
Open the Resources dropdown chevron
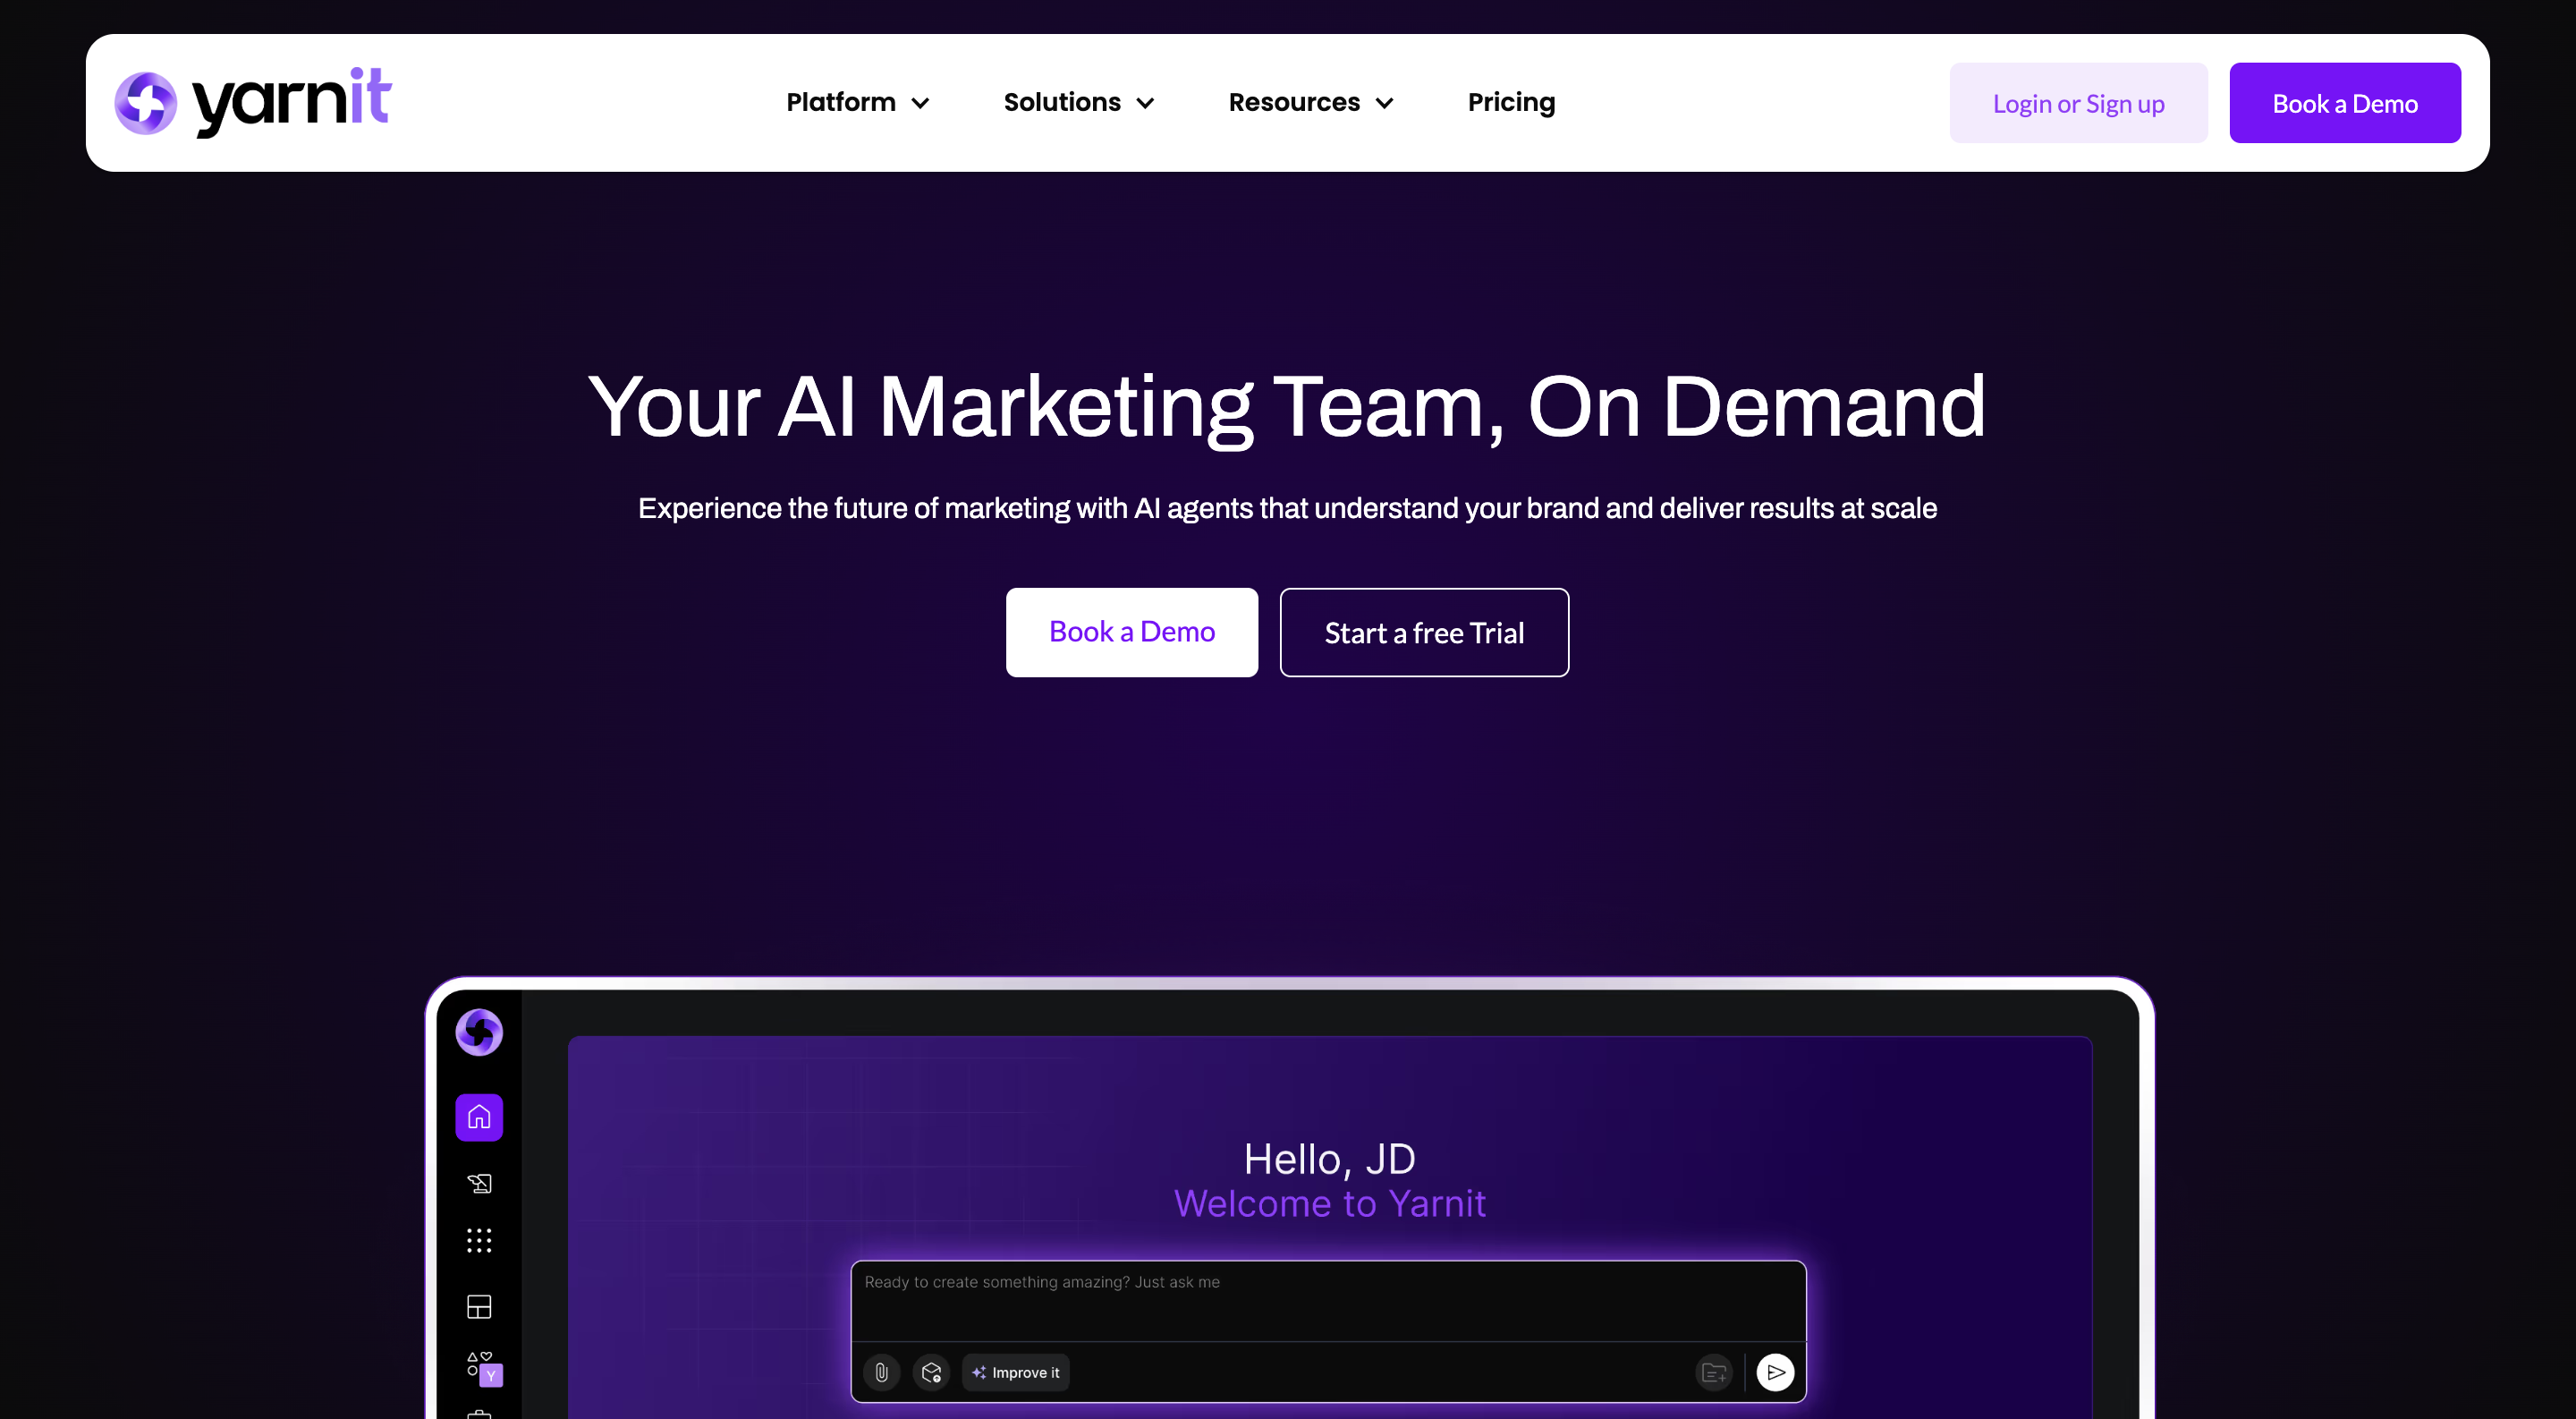[1384, 103]
